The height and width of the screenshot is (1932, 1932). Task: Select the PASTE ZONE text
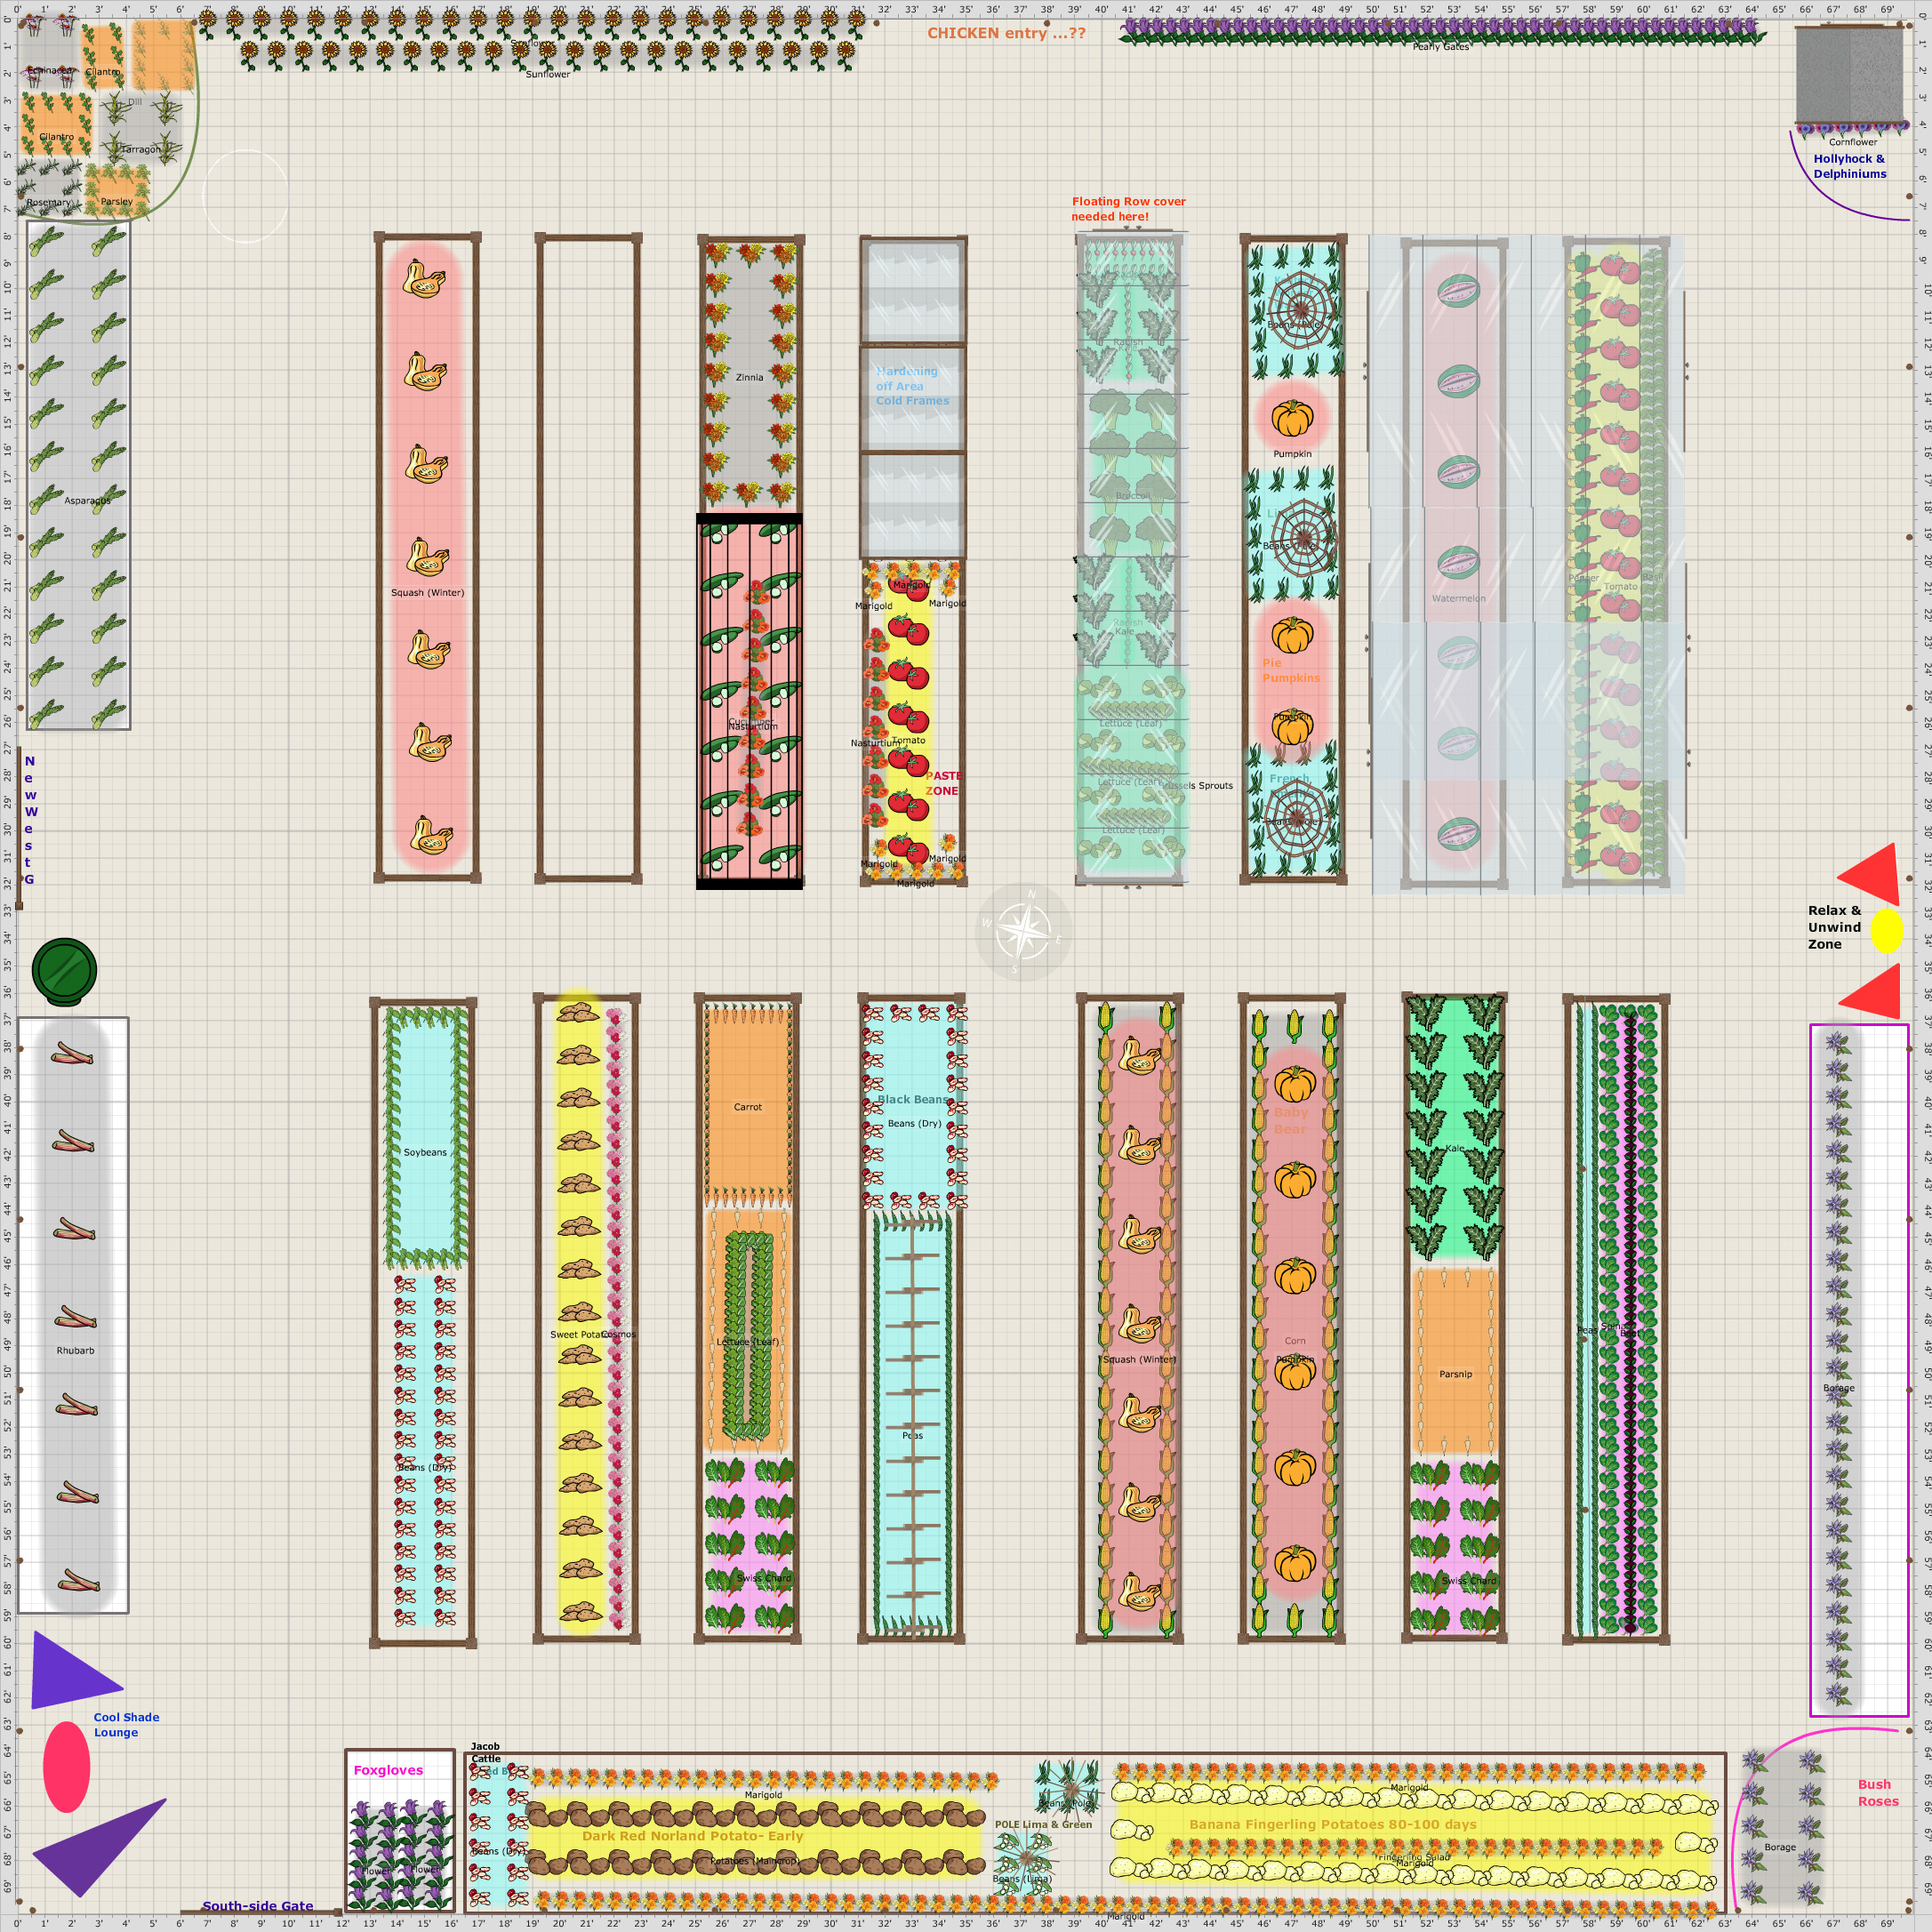pyautogui.click(x=942, y=783)
